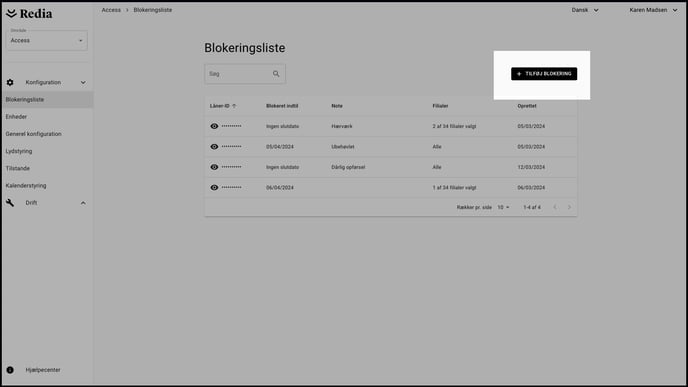Sort by Oprettet column header
Screen dimensions: 688x387
[527, 106]
